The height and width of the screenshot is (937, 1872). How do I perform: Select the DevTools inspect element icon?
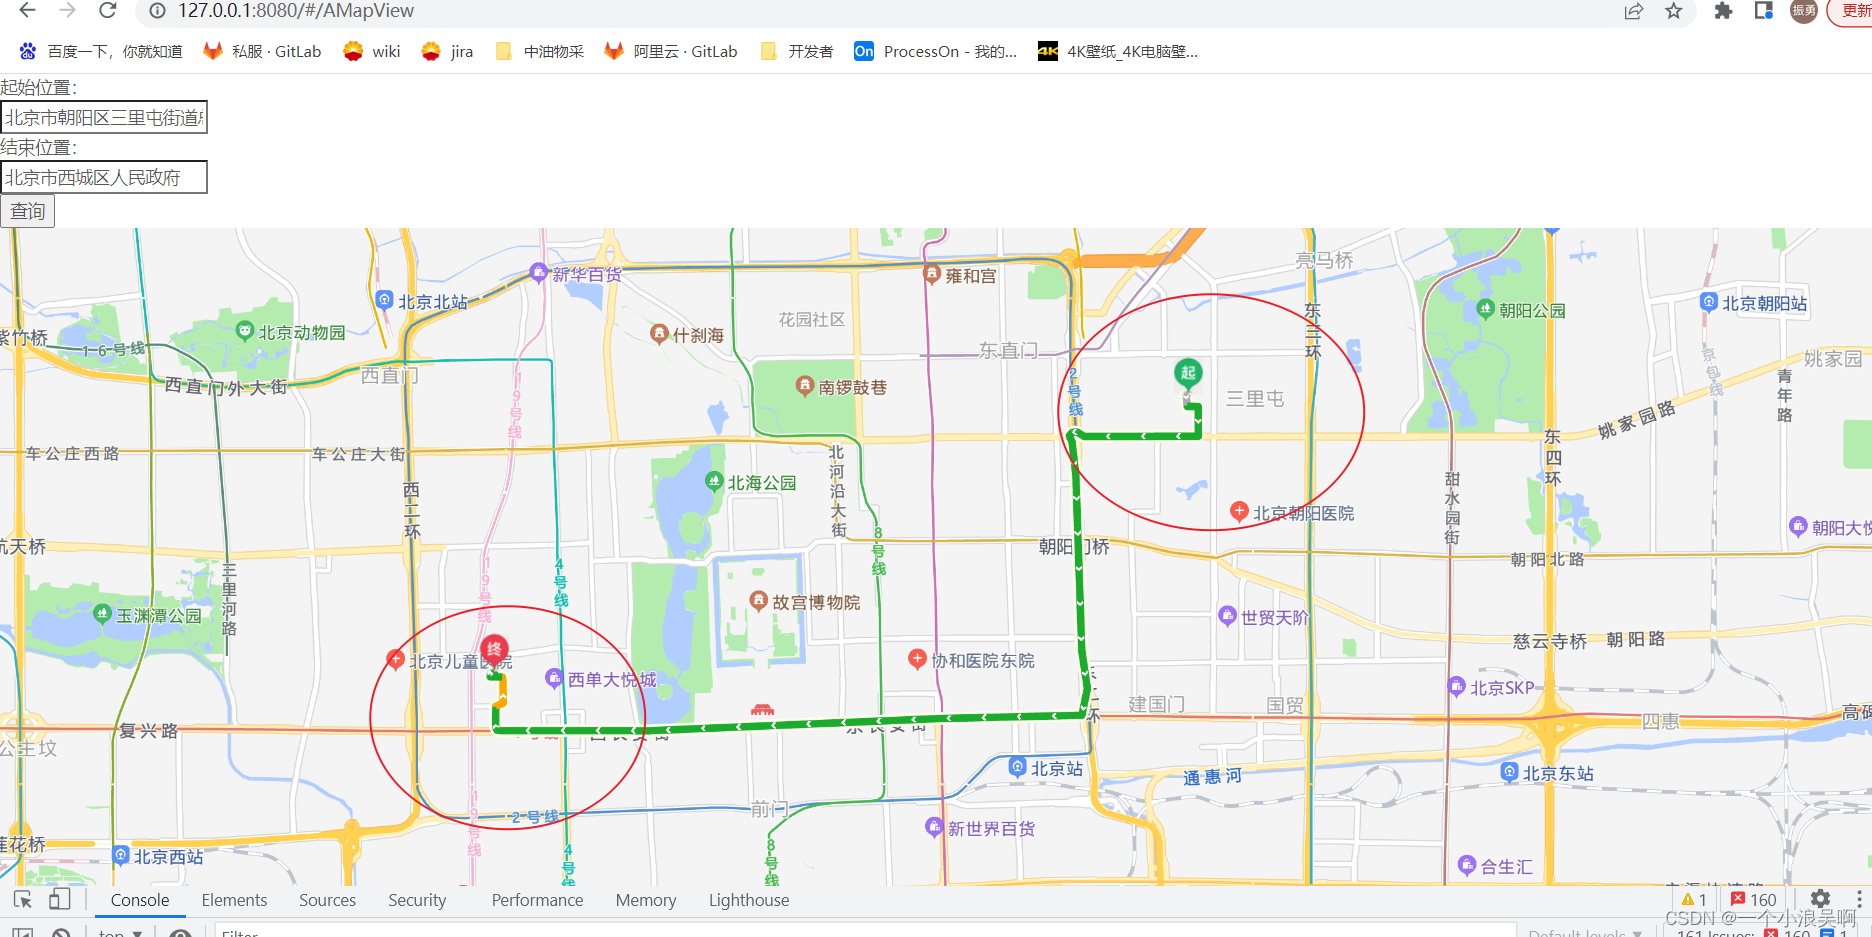coord(23,899)
